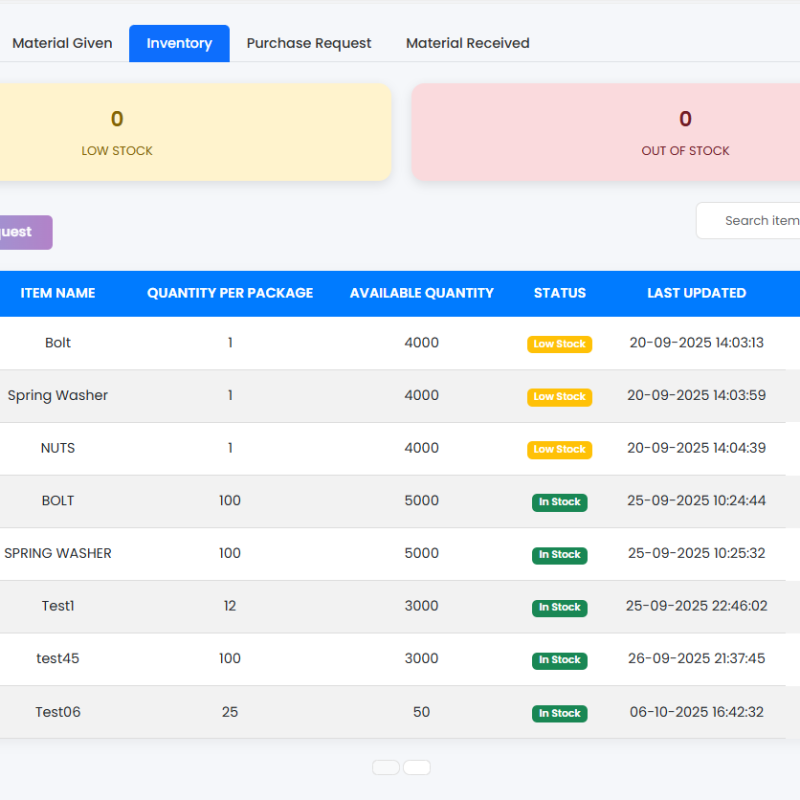Select the lowercase Bolt item name
800x800 pixels.
pos(58,343)
